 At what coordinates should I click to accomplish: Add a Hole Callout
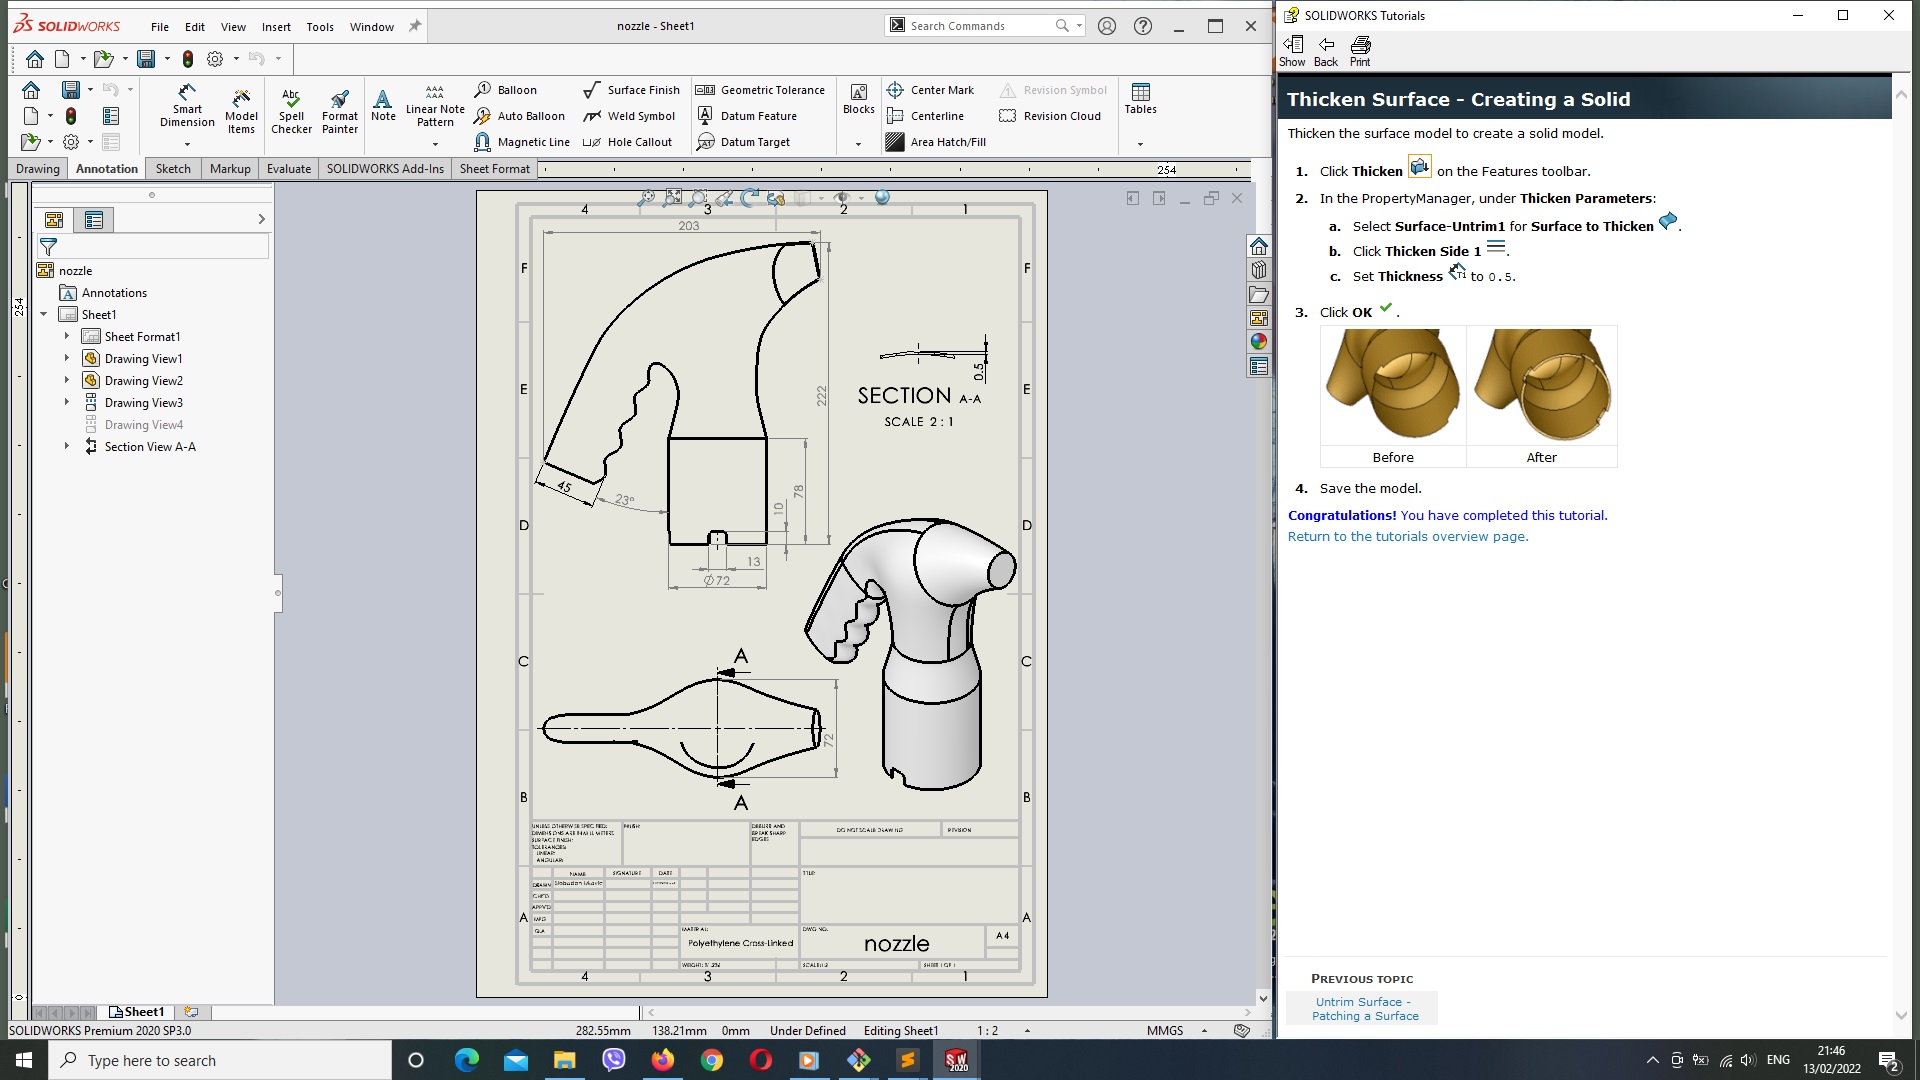pyautogui.click(x=627, y=142)
